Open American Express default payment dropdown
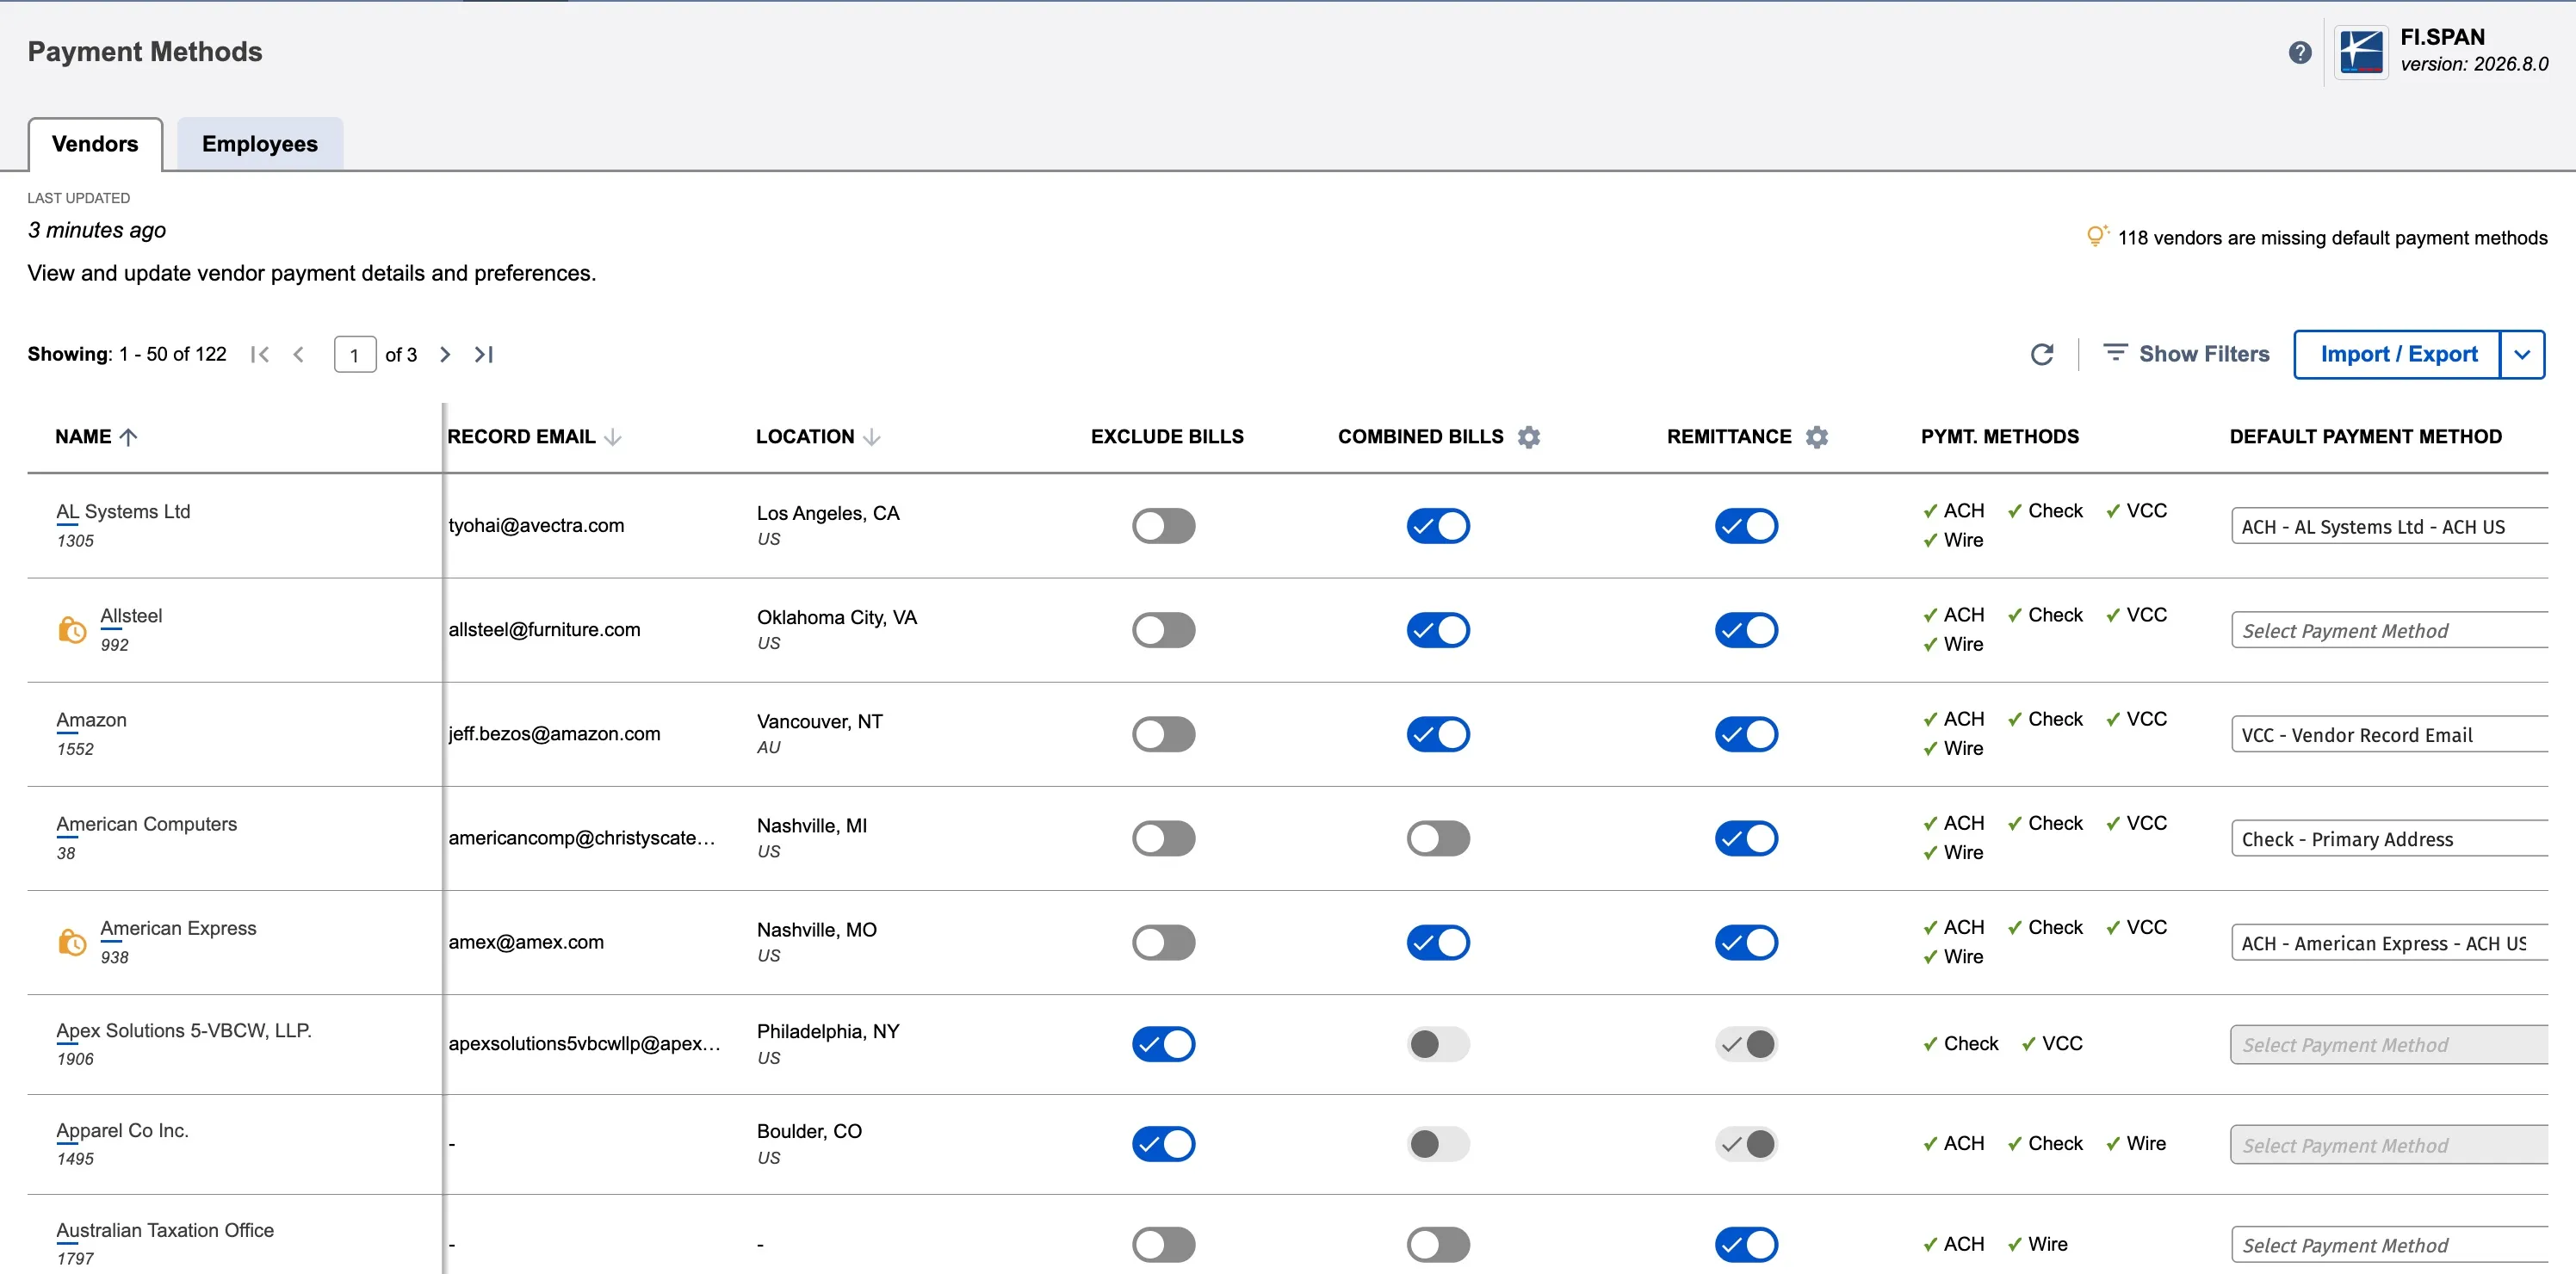Viewport: 2576px width, 1274px height. (2389, 942)
